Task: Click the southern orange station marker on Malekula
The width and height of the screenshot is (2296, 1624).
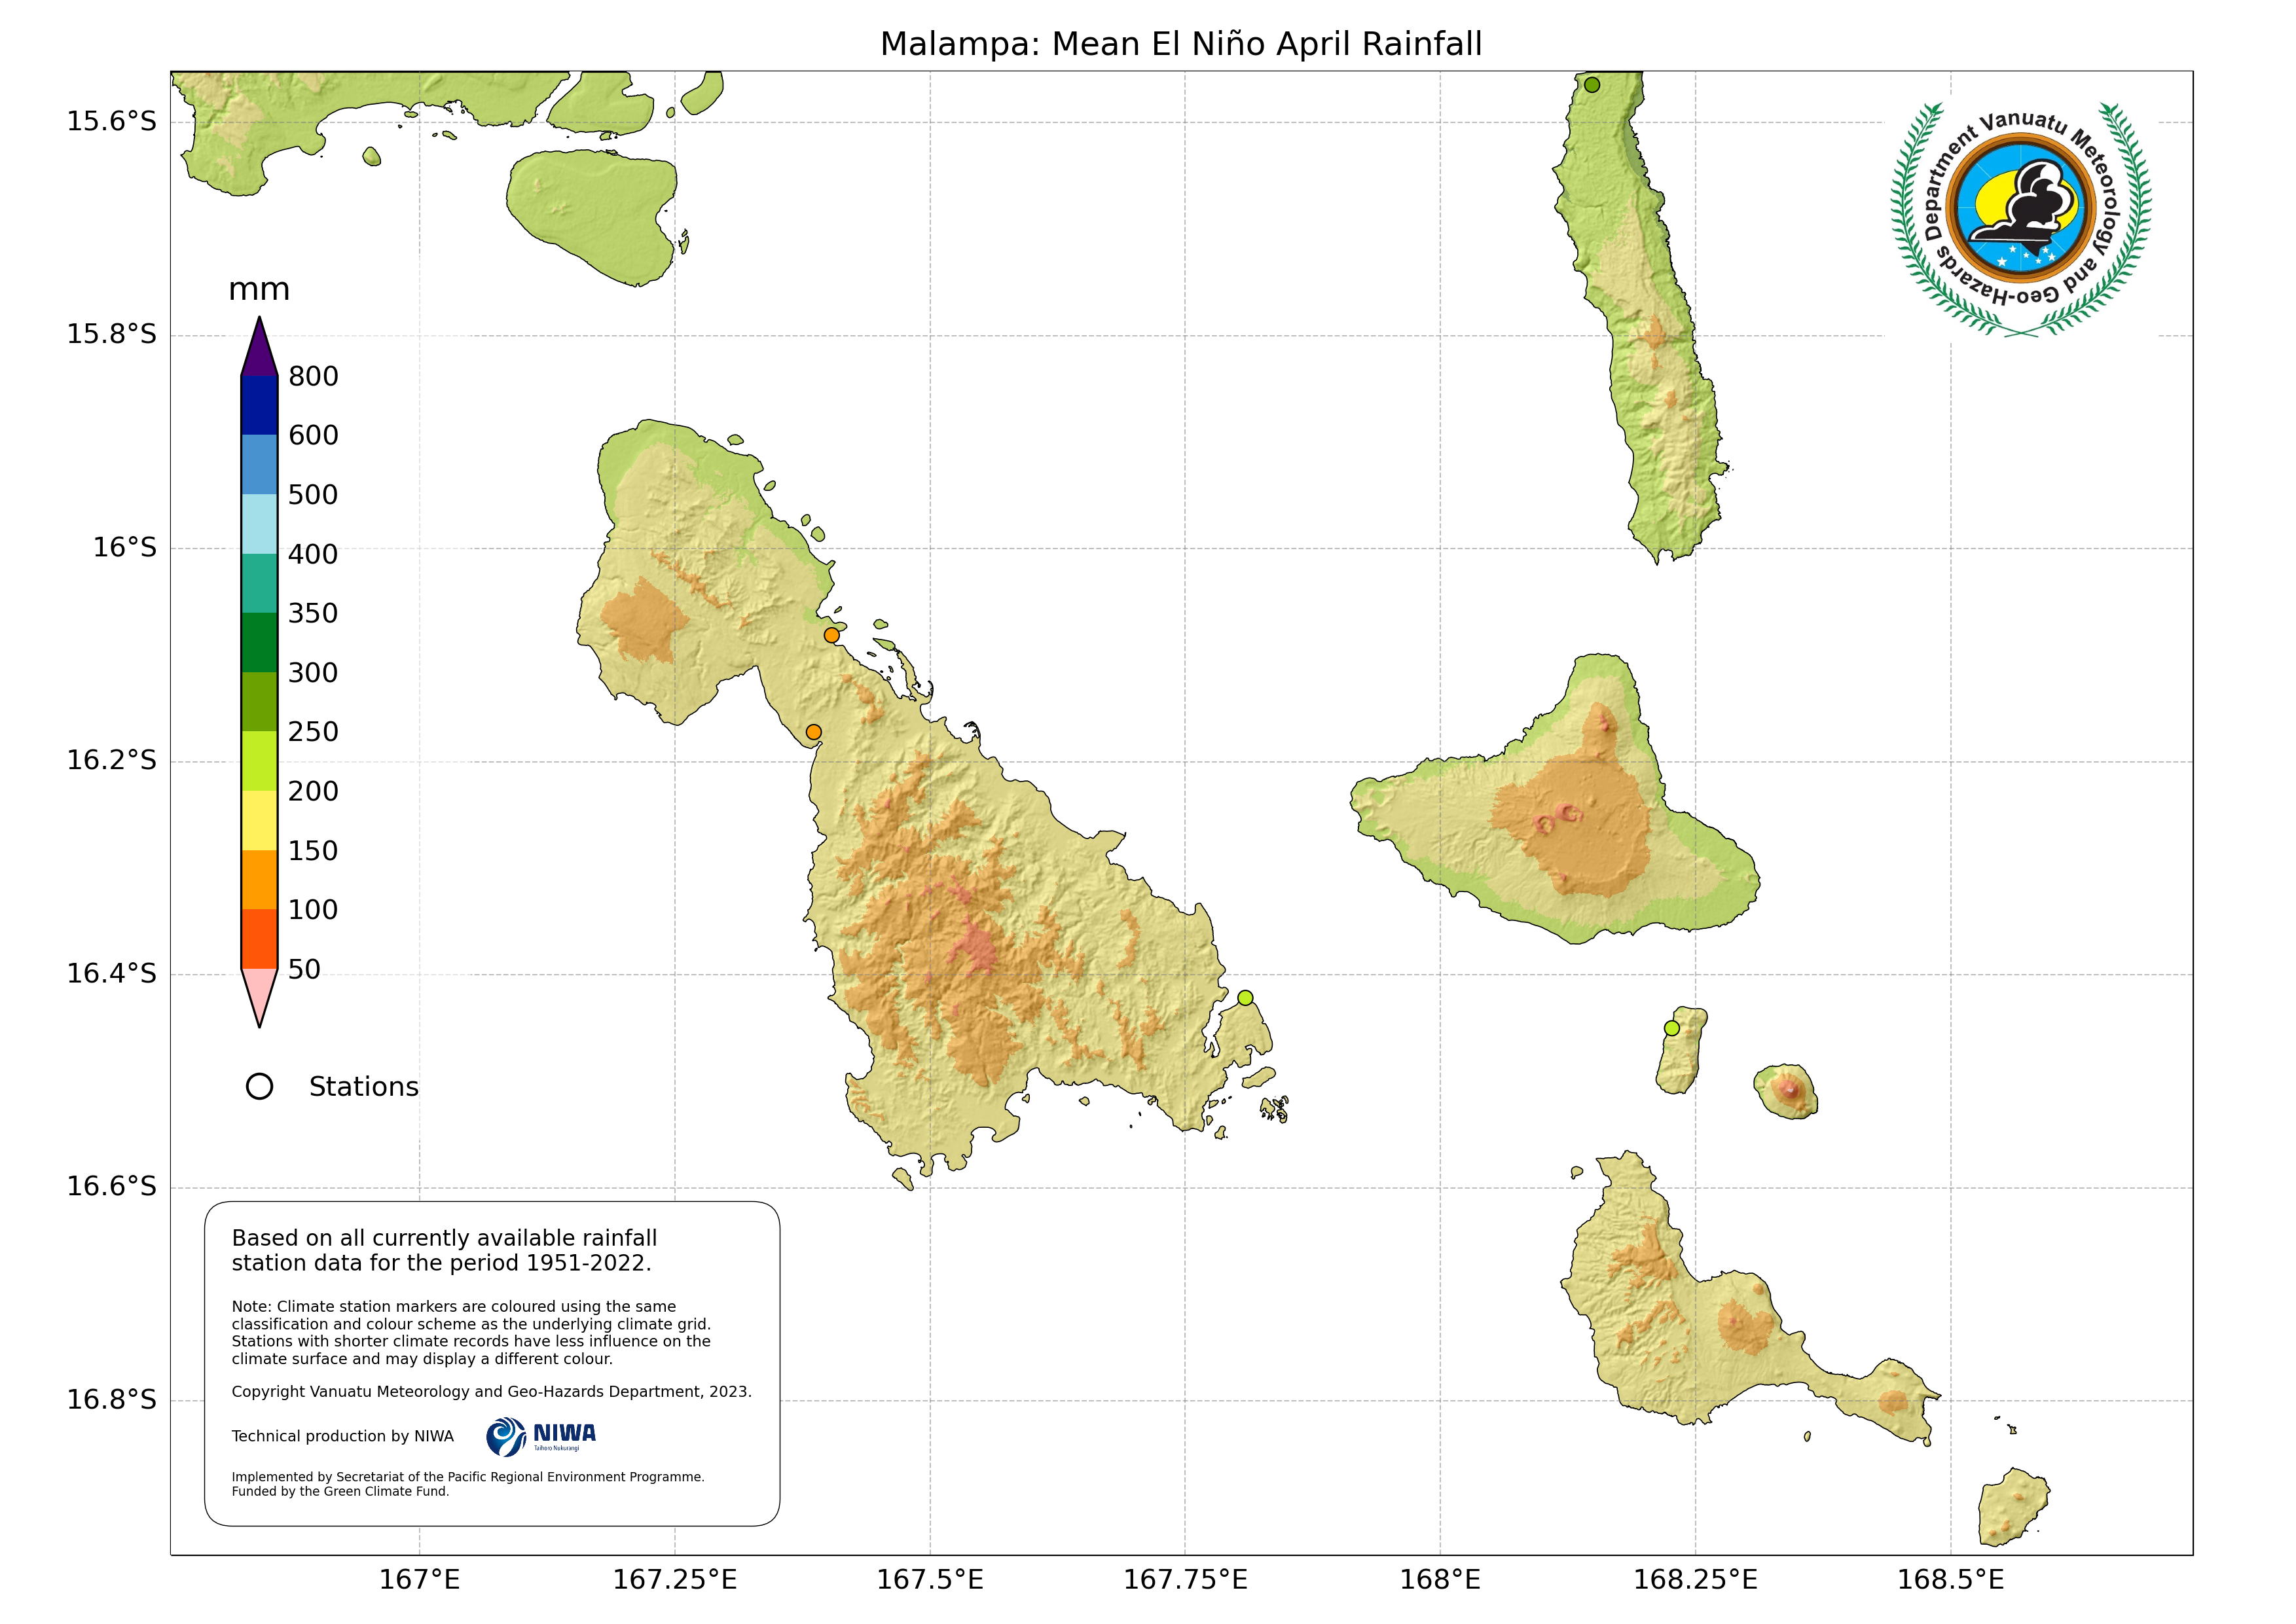Action: coord(813,732)
